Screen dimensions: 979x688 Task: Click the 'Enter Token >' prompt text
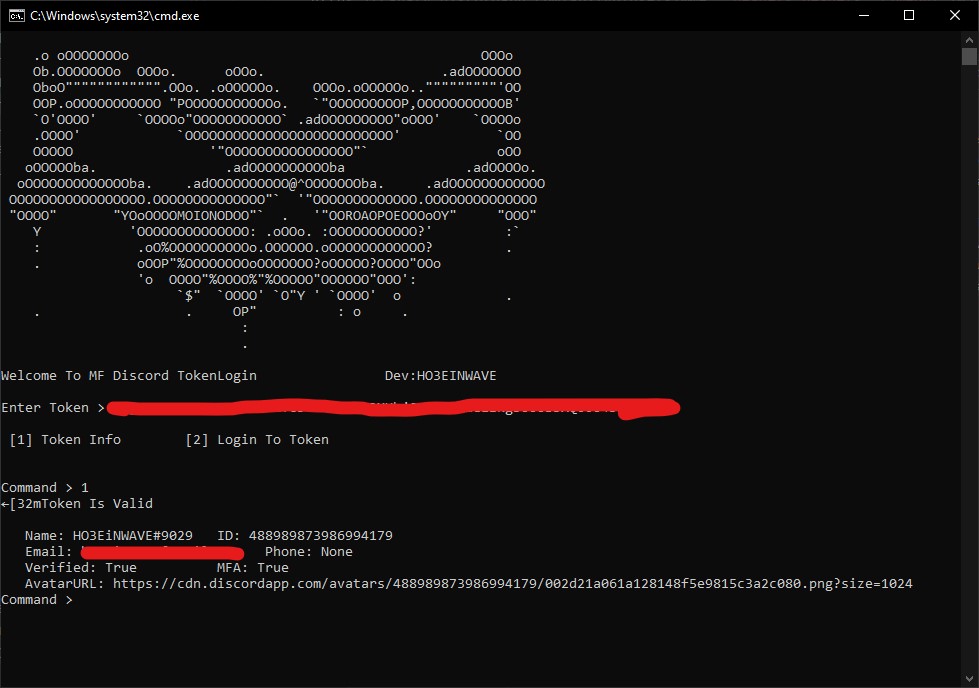(x=53, y=408)
